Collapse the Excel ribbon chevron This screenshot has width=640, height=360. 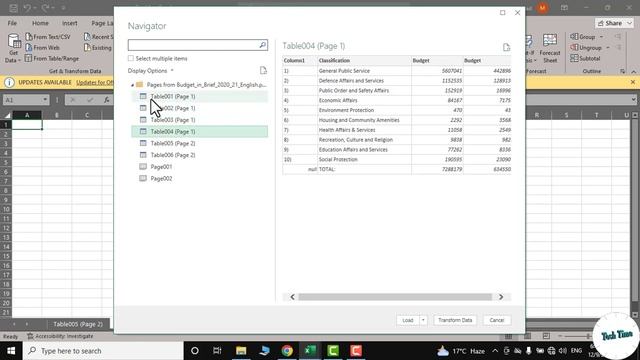coord(633,71)
